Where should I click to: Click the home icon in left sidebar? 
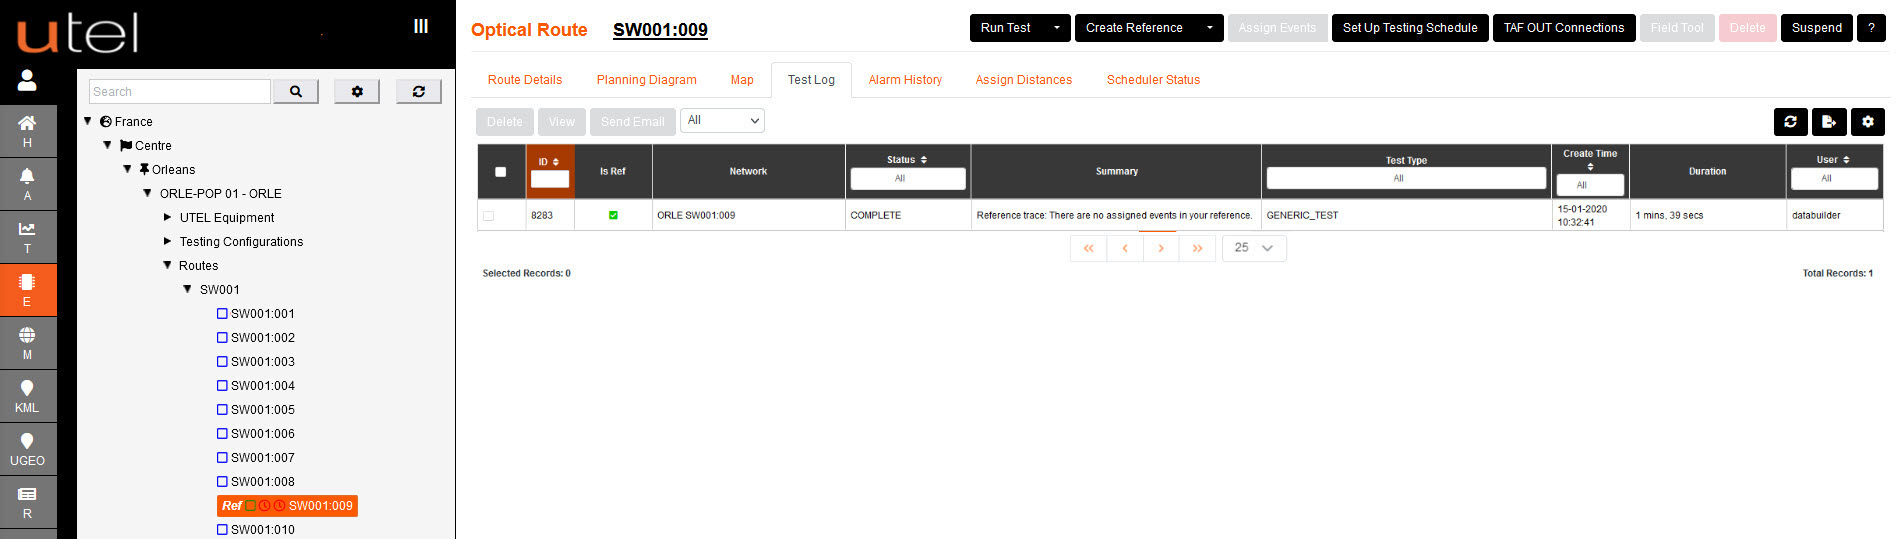[x=27, y=129]
